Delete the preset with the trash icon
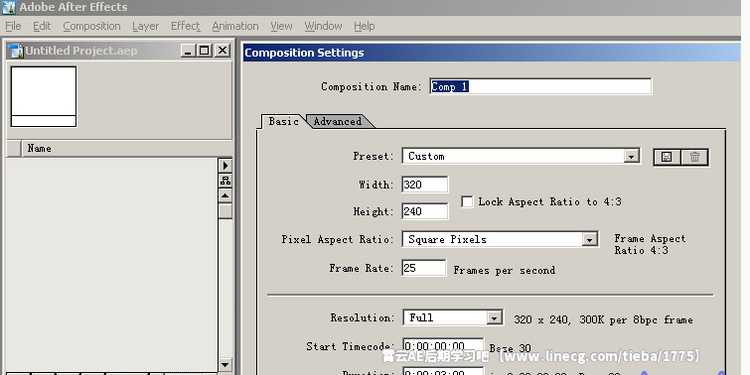The image size is (750, 375). click(695, 157)
